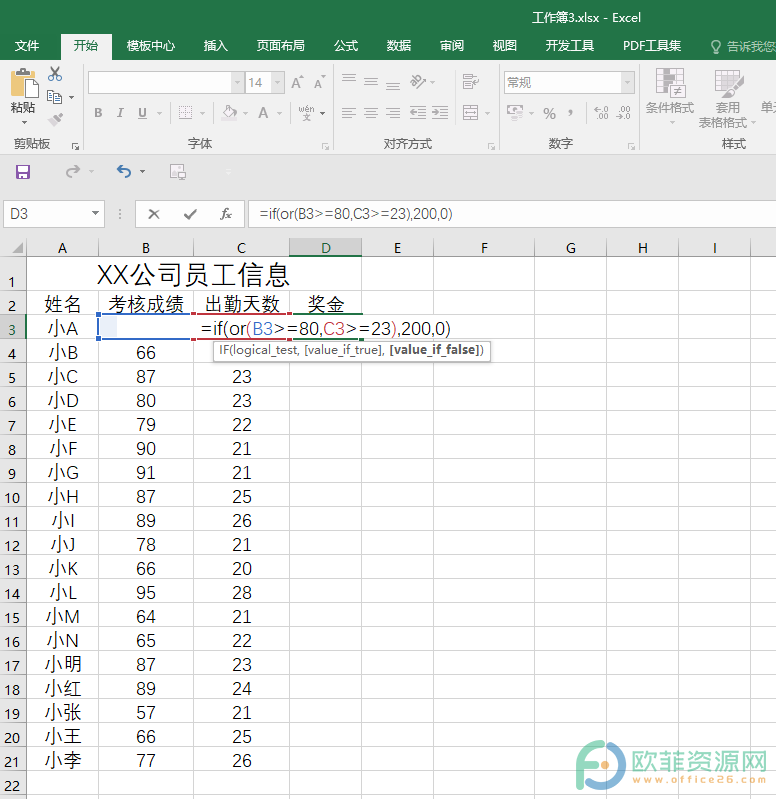Screen dimensions: 776x799
Task: Apply middle vertical alignment
Action: pos(371,81)
